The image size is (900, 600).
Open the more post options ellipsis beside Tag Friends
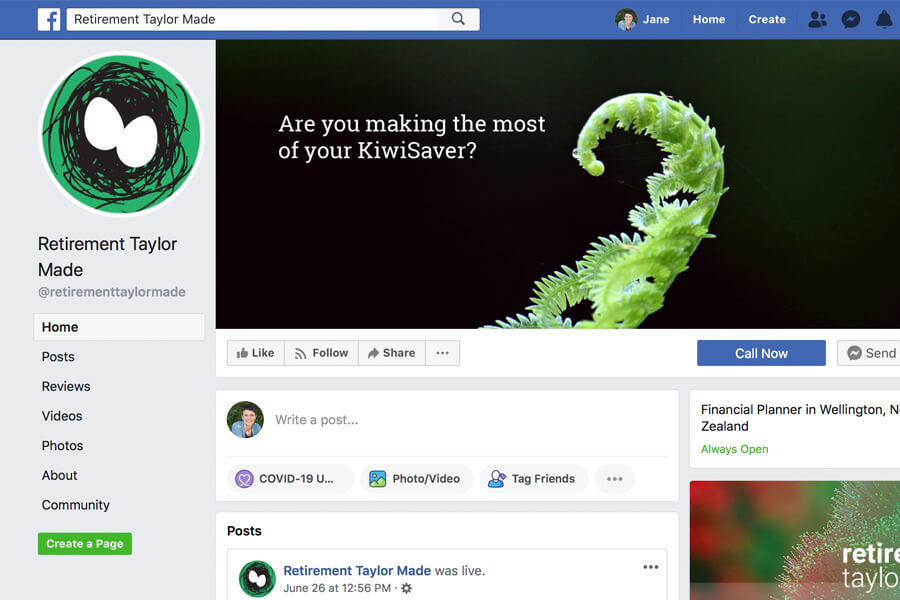click(x=614, y=479)
